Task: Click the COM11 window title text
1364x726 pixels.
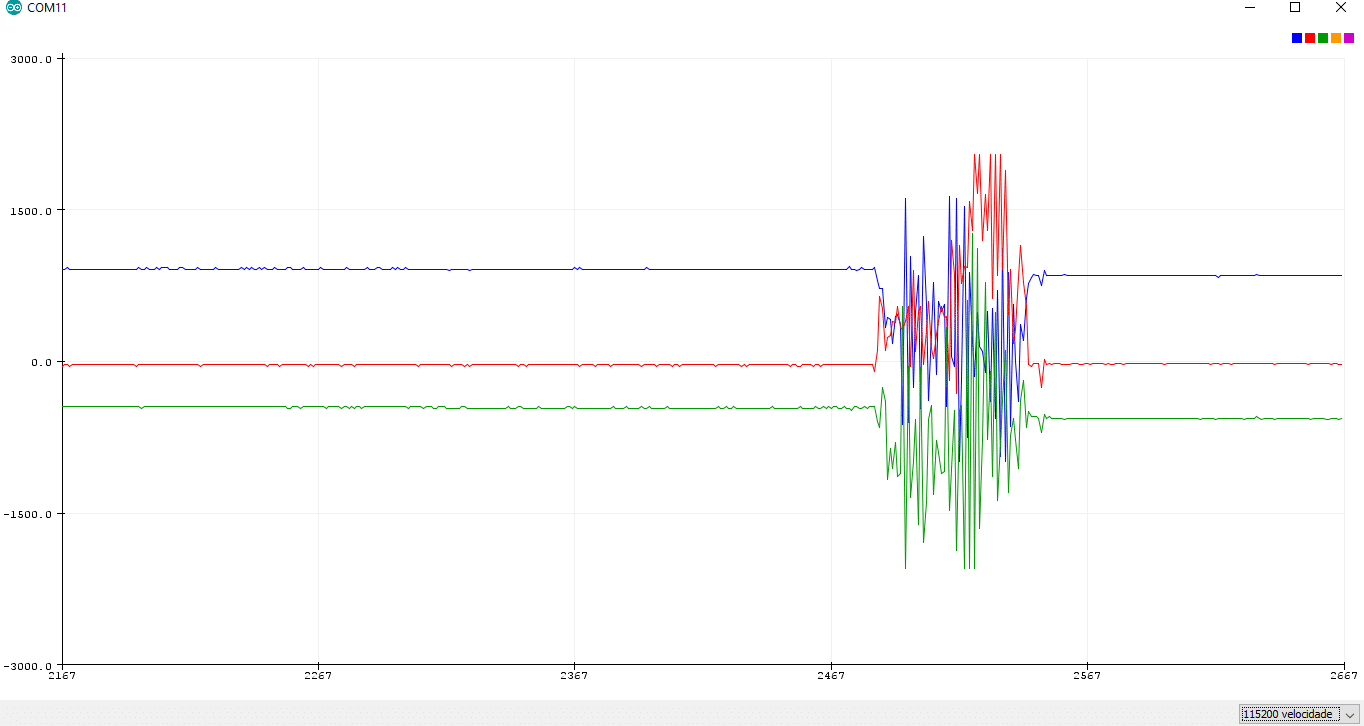Action: pos(47,8)
